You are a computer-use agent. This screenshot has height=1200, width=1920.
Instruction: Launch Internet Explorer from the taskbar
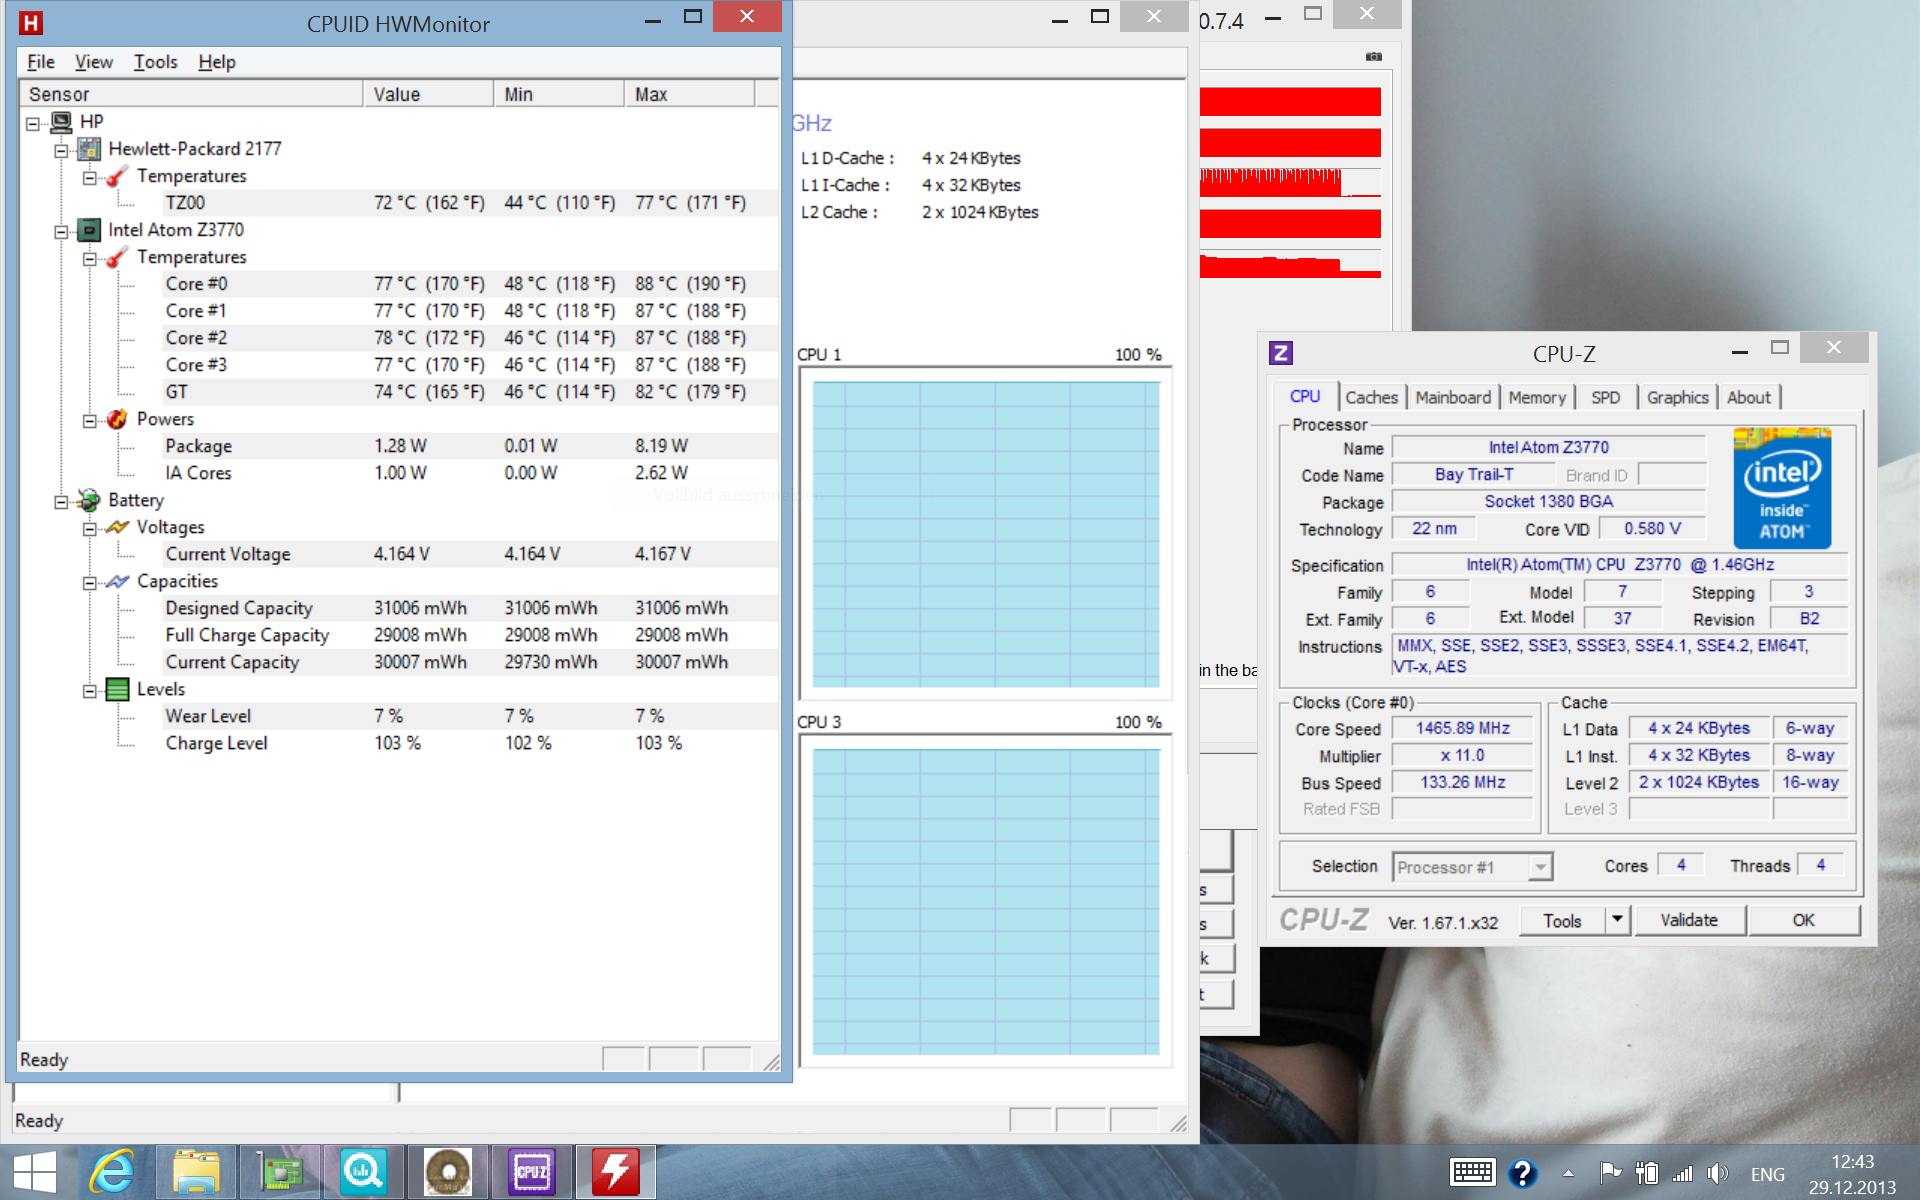112,1172
